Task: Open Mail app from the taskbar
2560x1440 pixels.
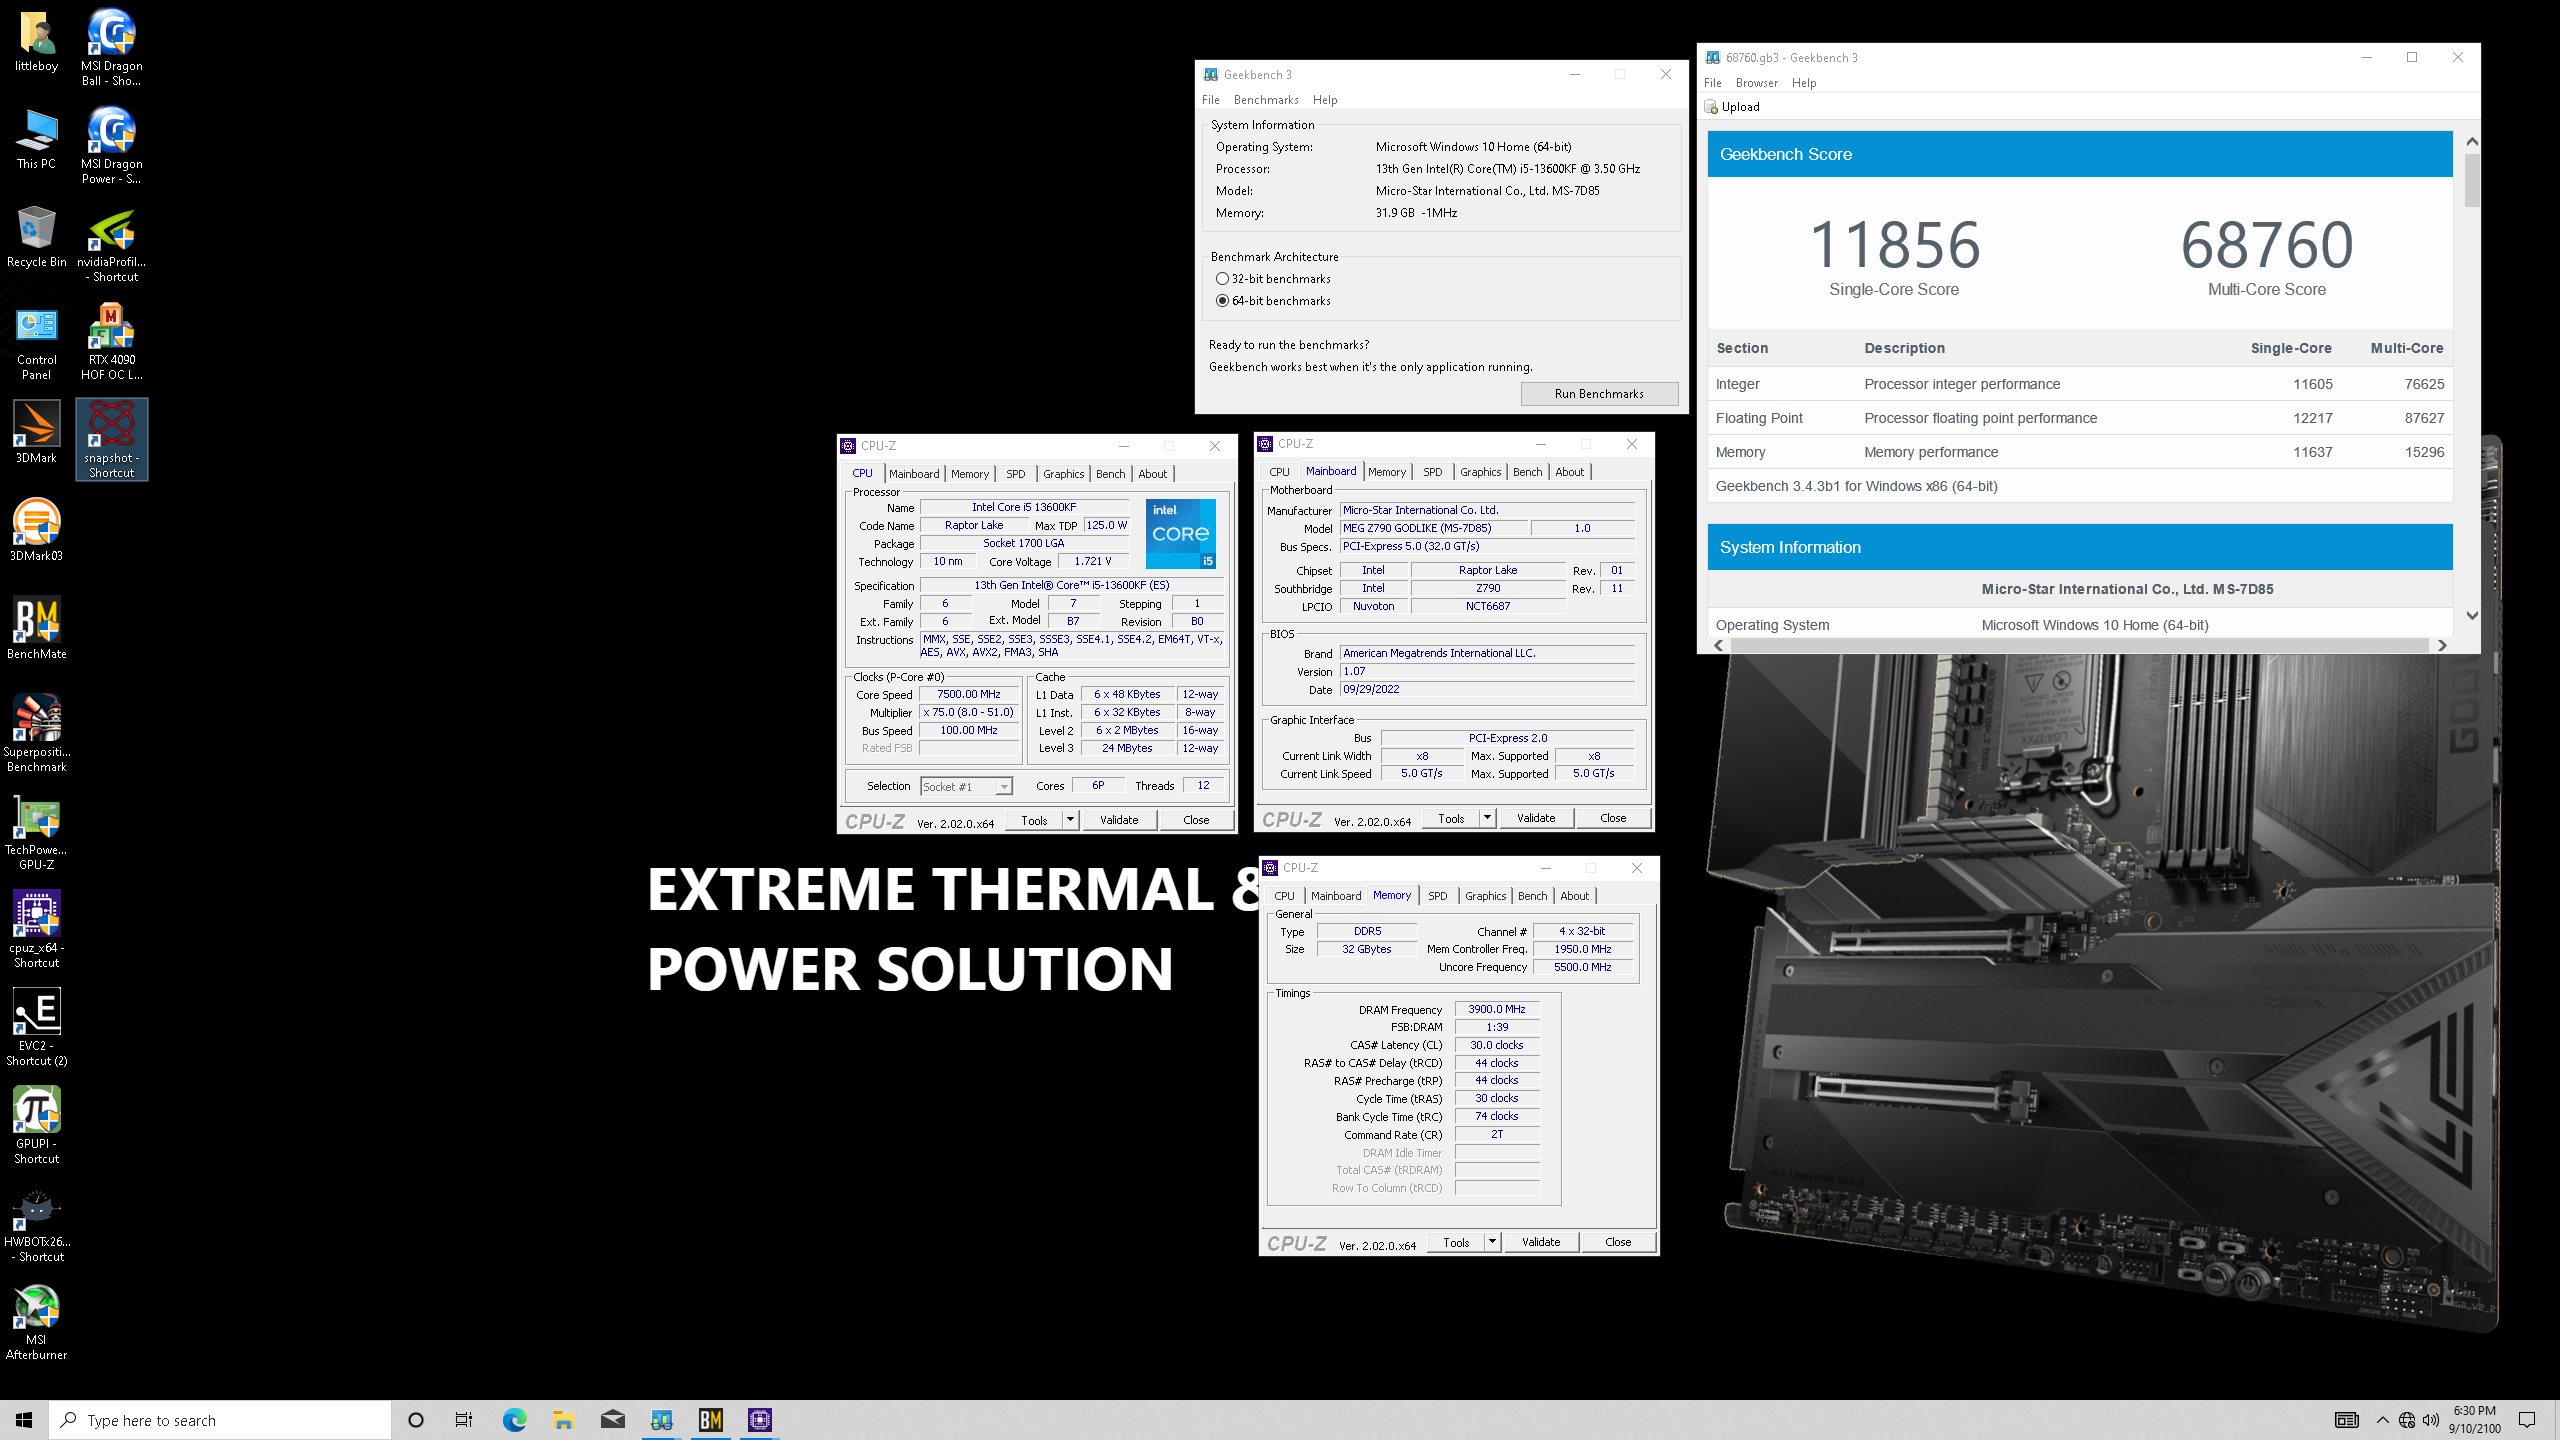Action: pos(612,1420)
